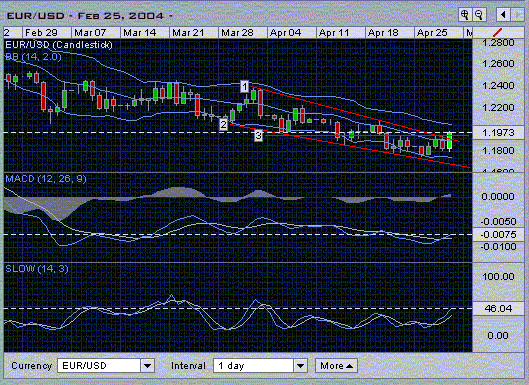Click the 1.2600 price axis label
Screen dimensions: 529x385
click(x=498, y=64)
